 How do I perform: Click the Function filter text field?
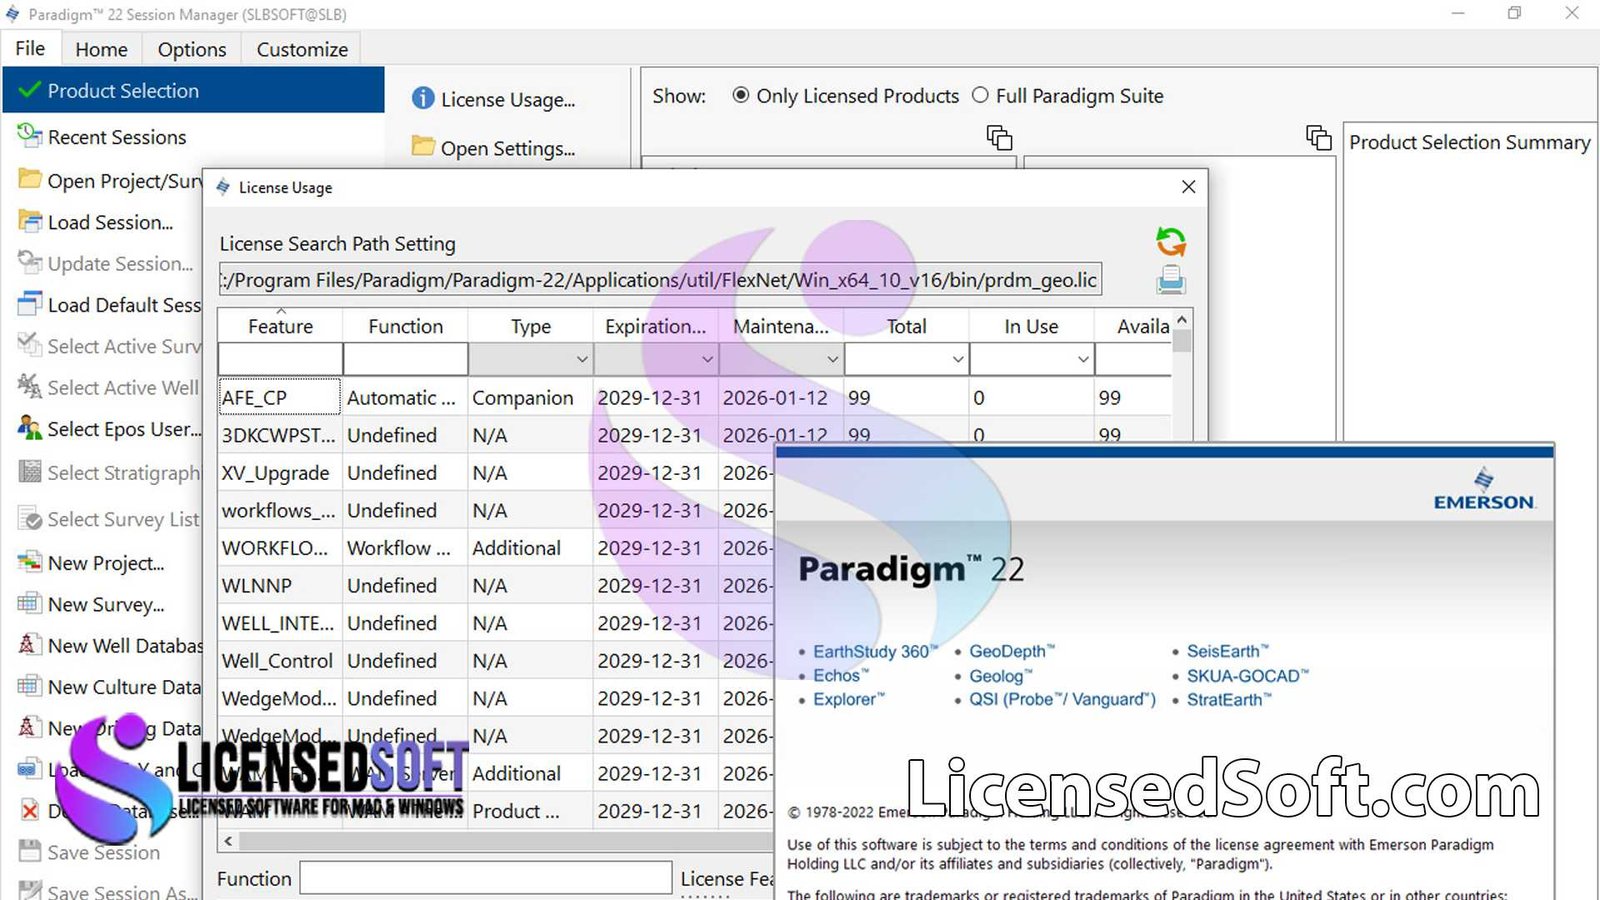click(x=405, y=359)
